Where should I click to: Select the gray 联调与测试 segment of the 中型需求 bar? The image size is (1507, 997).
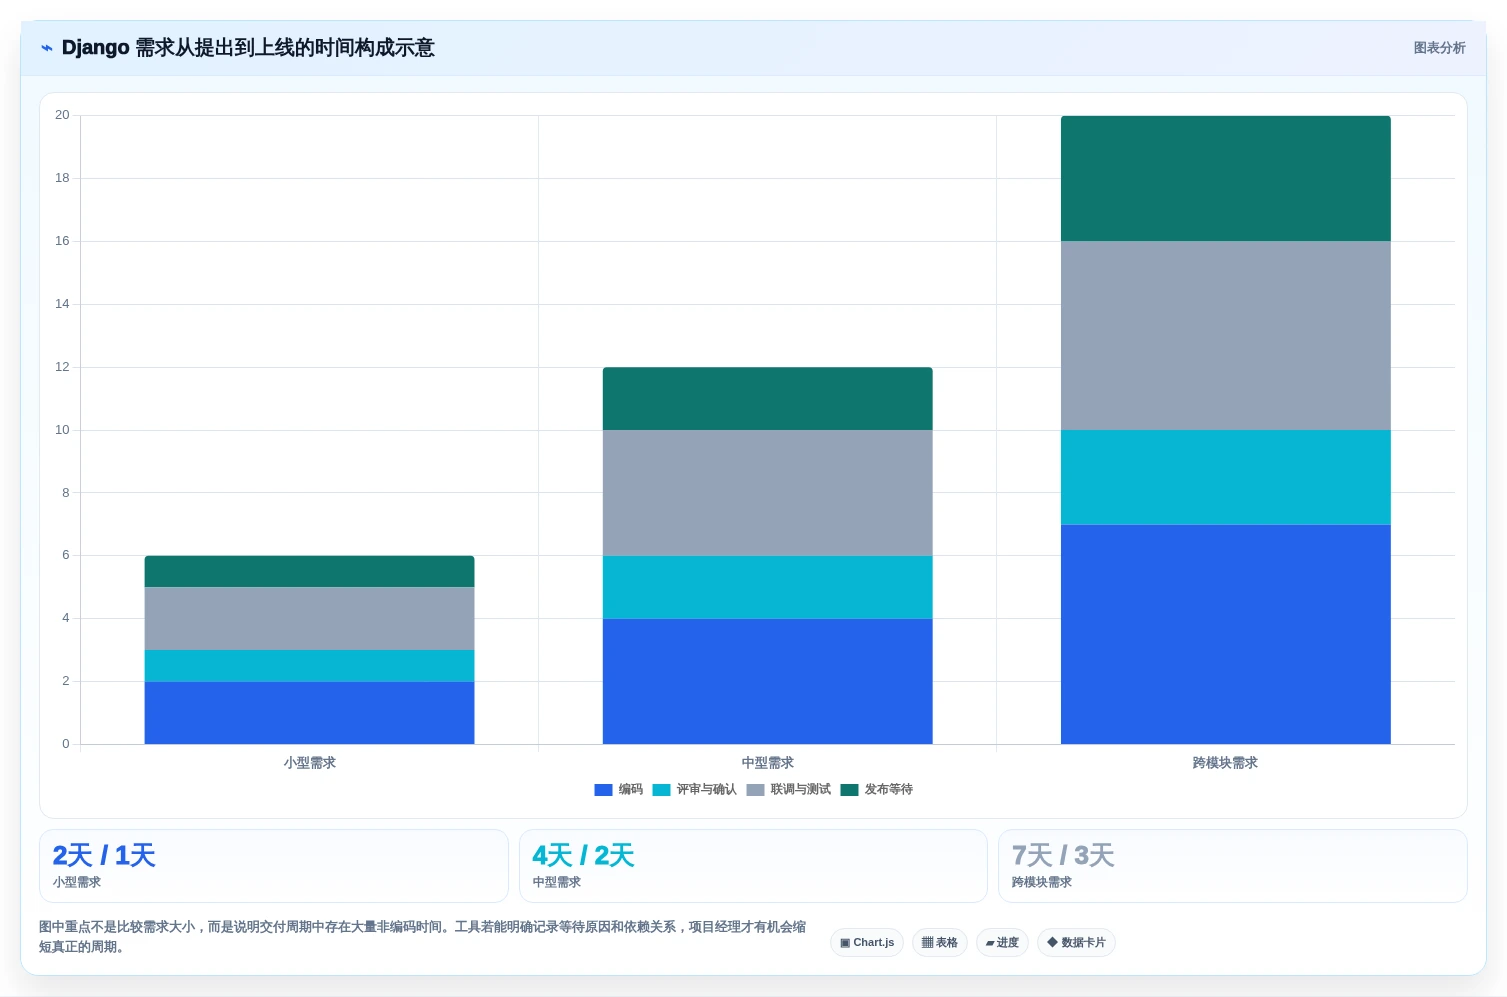(767, 493)
